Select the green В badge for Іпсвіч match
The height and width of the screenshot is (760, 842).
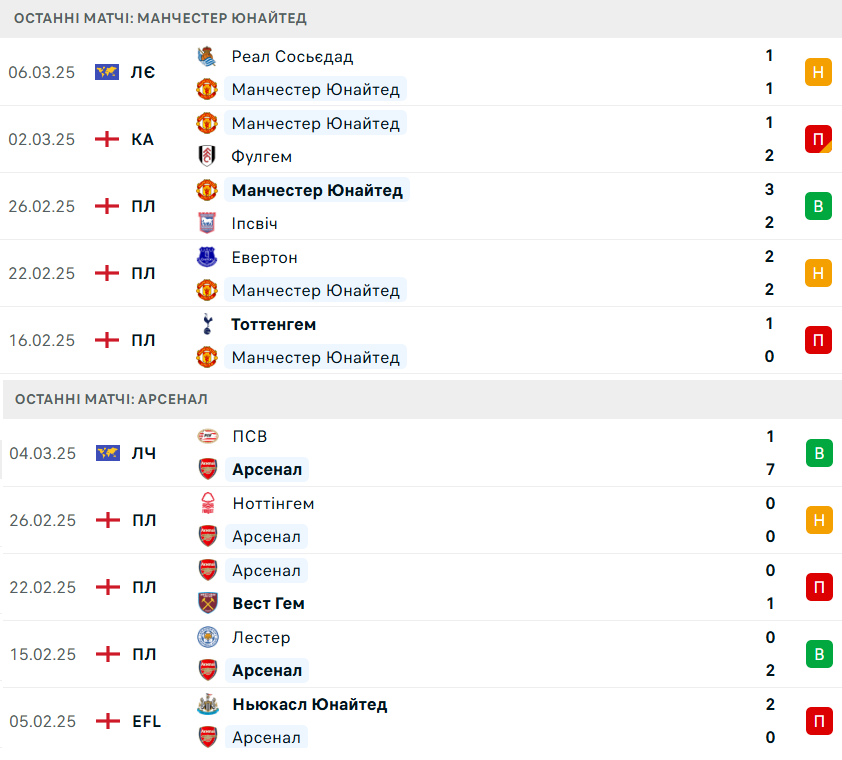818,206
